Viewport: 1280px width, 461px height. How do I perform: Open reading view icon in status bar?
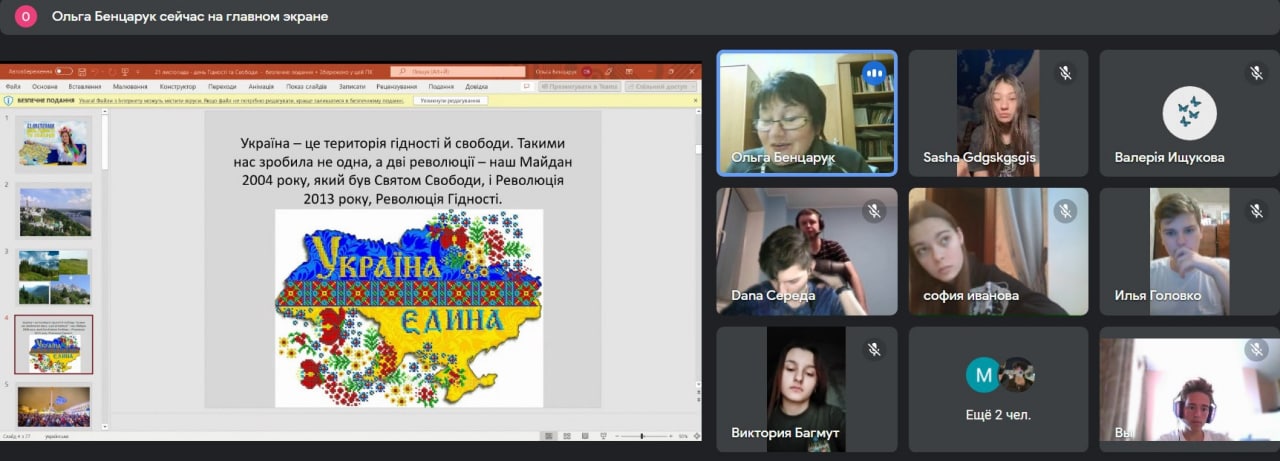coord(584,436)
